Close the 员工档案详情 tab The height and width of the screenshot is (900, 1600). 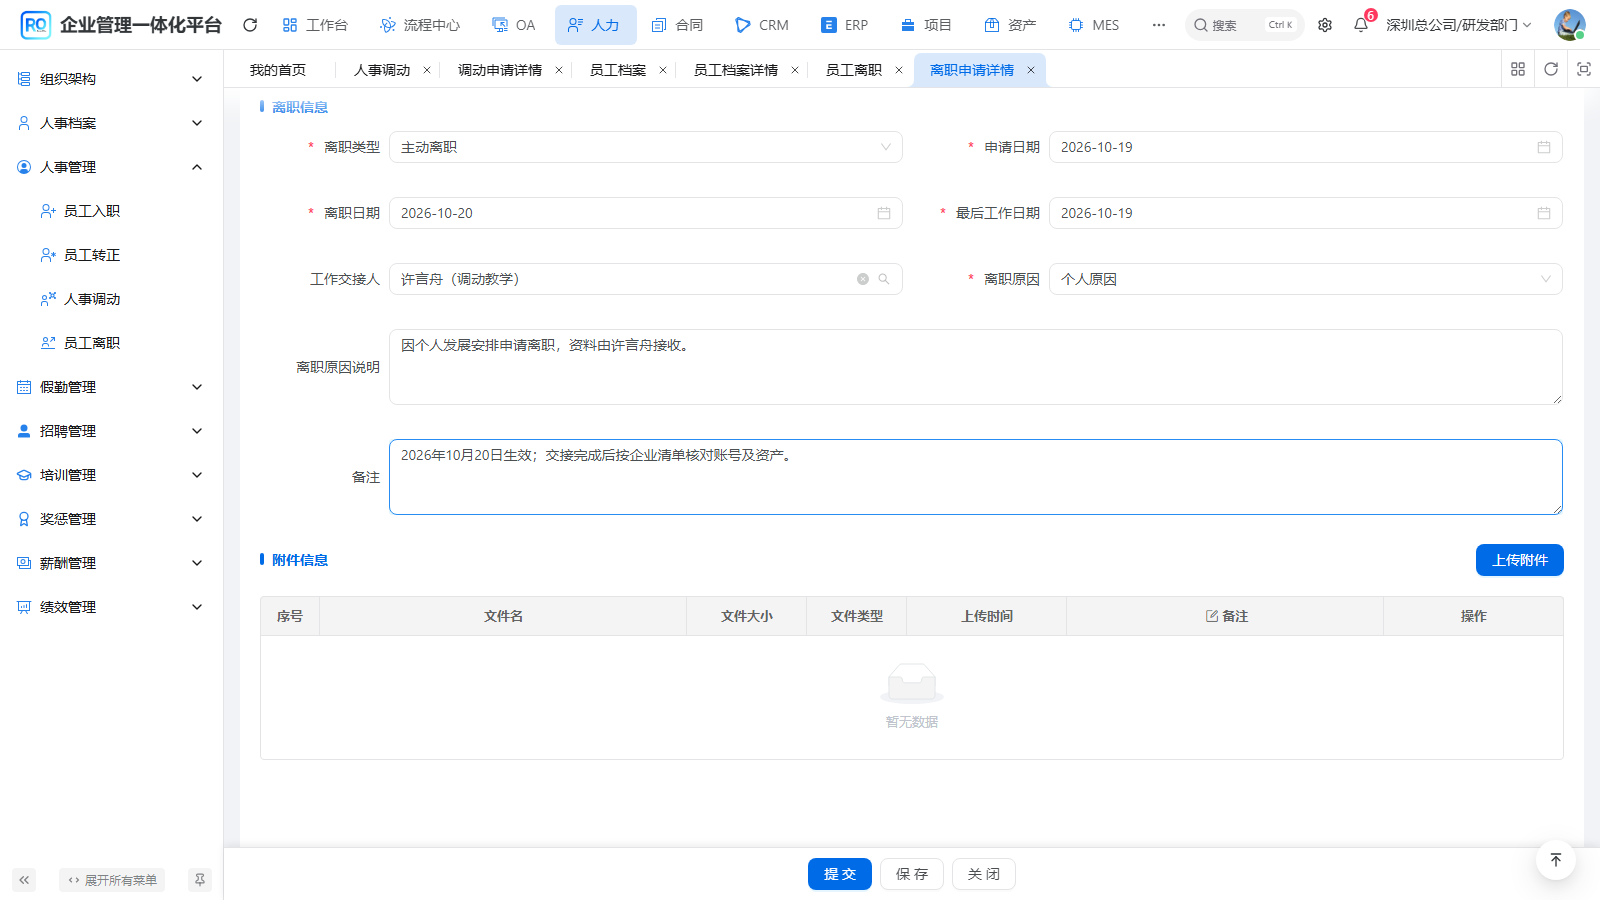[x=795, y=70]
